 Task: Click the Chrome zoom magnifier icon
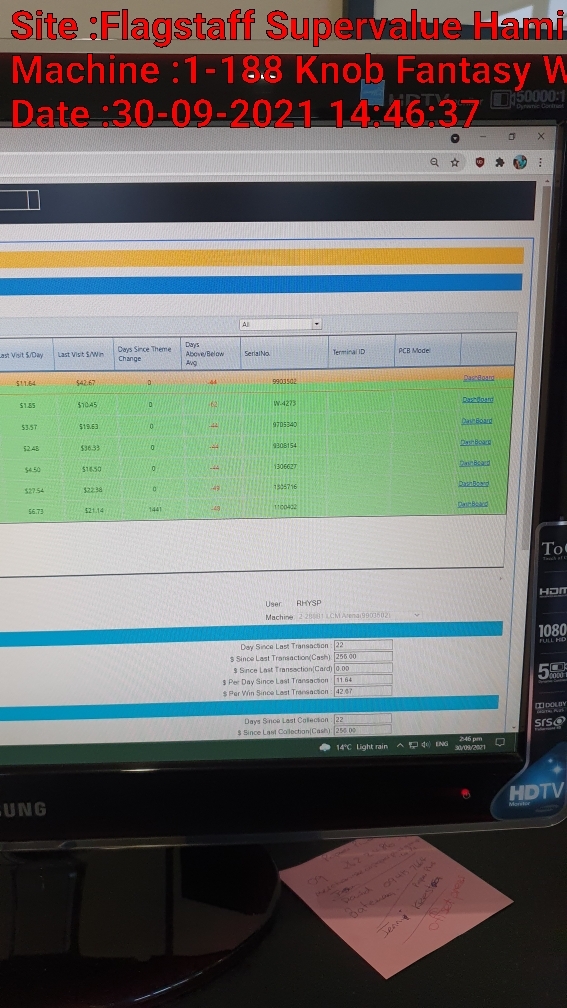coord(435,163)
